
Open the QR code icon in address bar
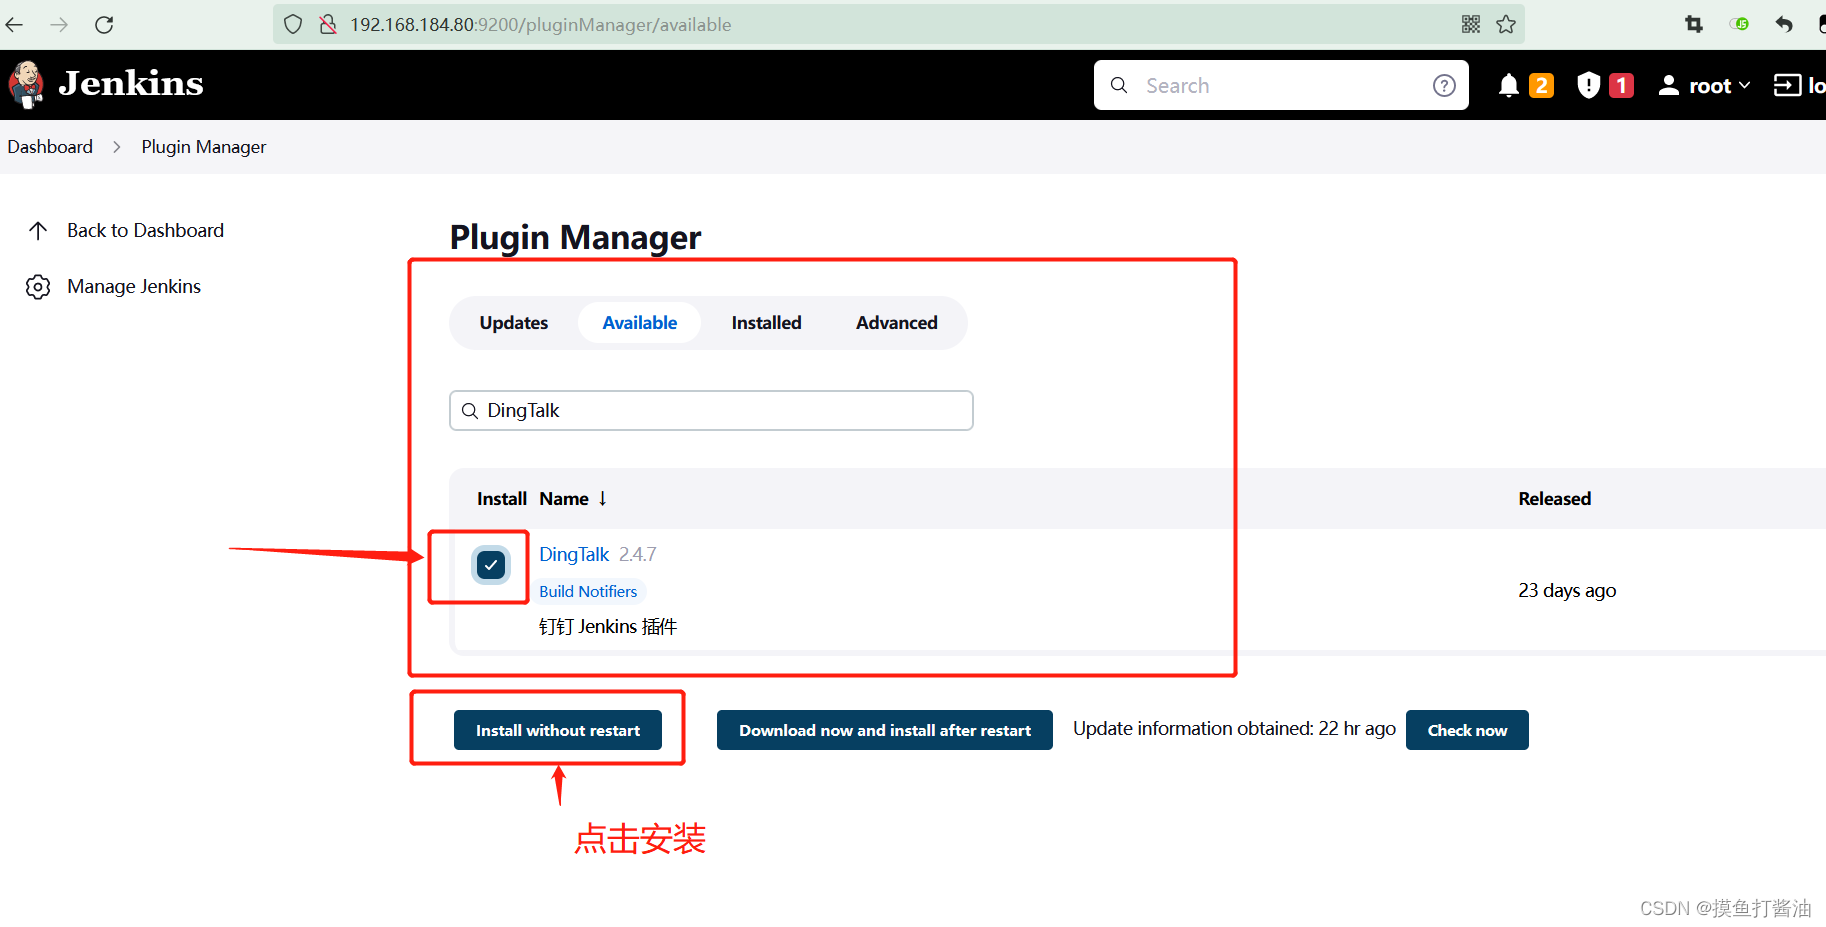click(x=1470, y=24)
